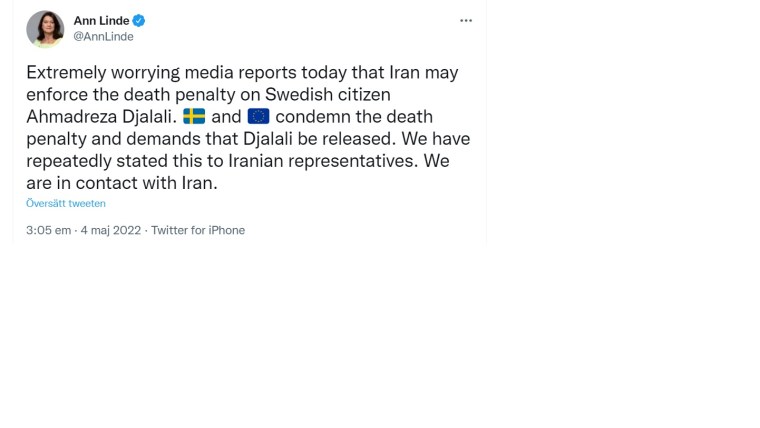Click the blue verified badge
This screenshot has height=428, width=760.
139,21
